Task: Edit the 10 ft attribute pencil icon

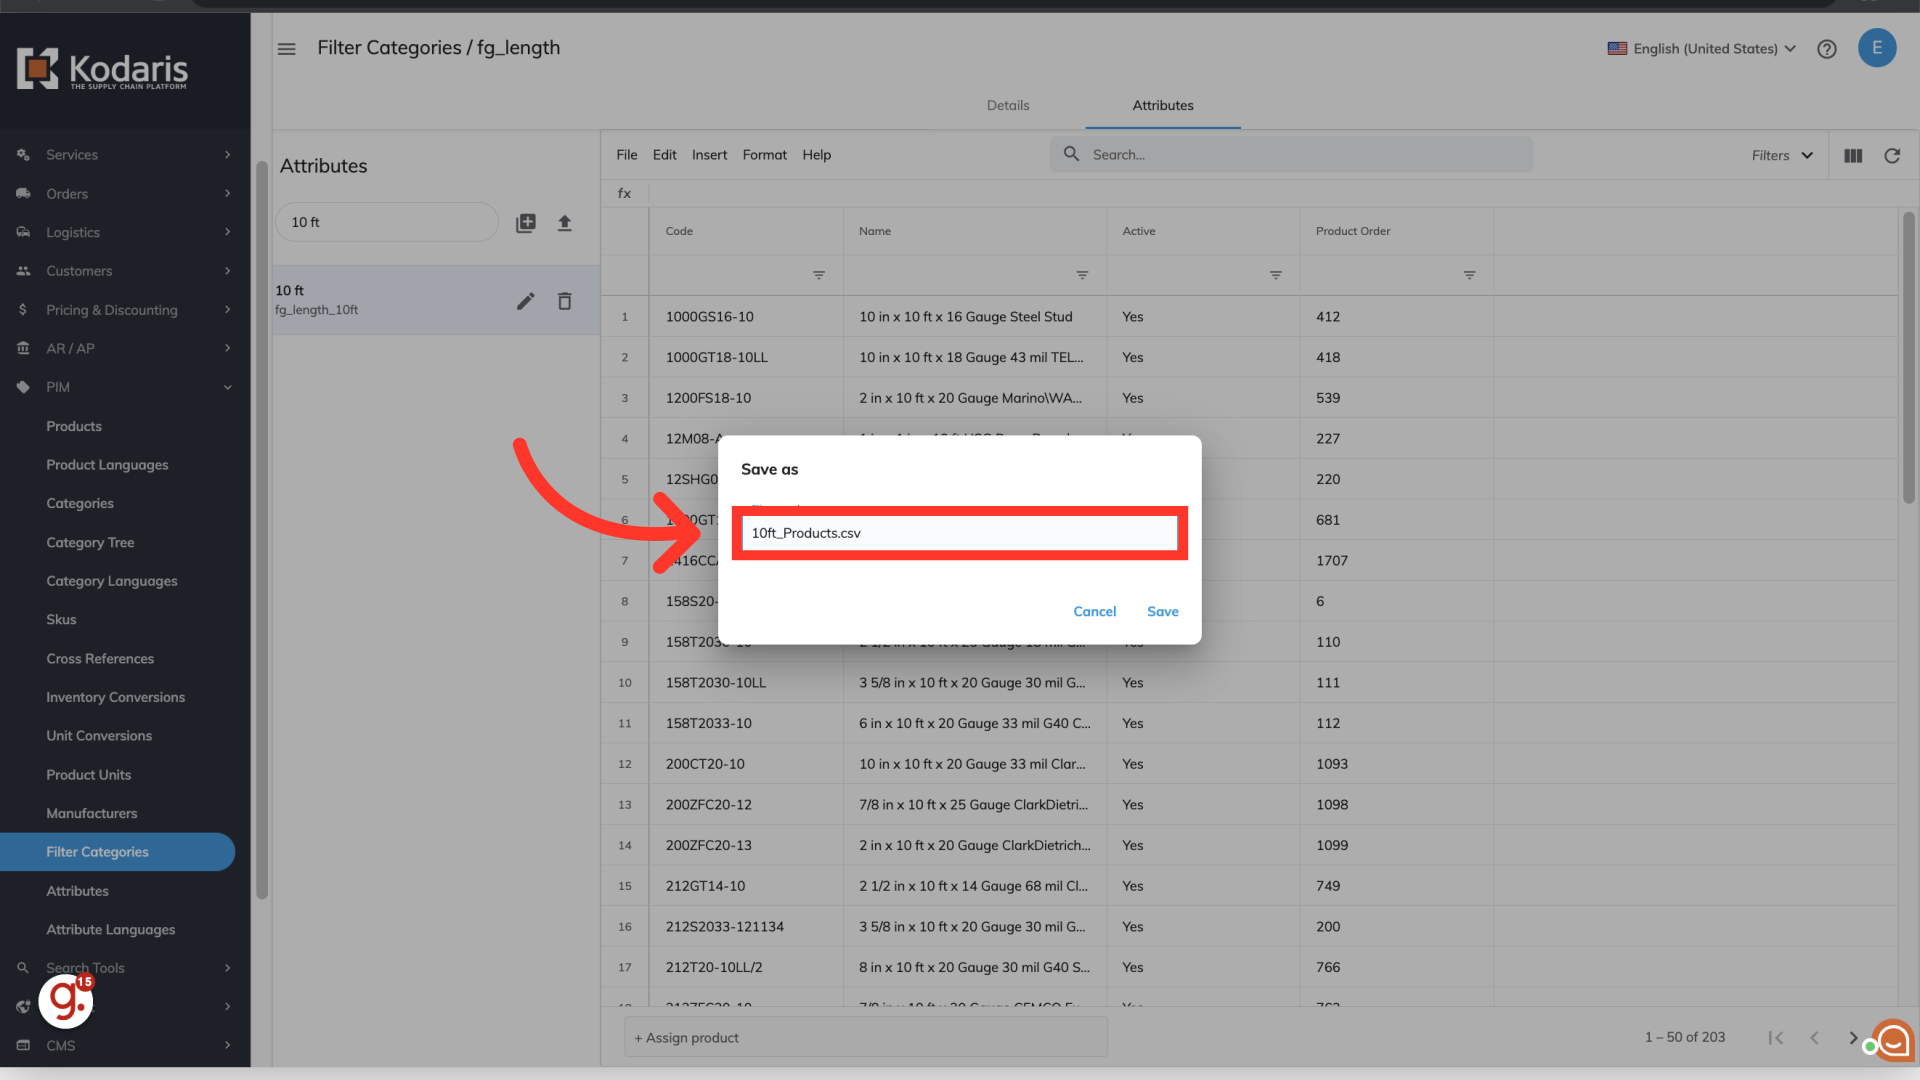Action: point(526,301)
